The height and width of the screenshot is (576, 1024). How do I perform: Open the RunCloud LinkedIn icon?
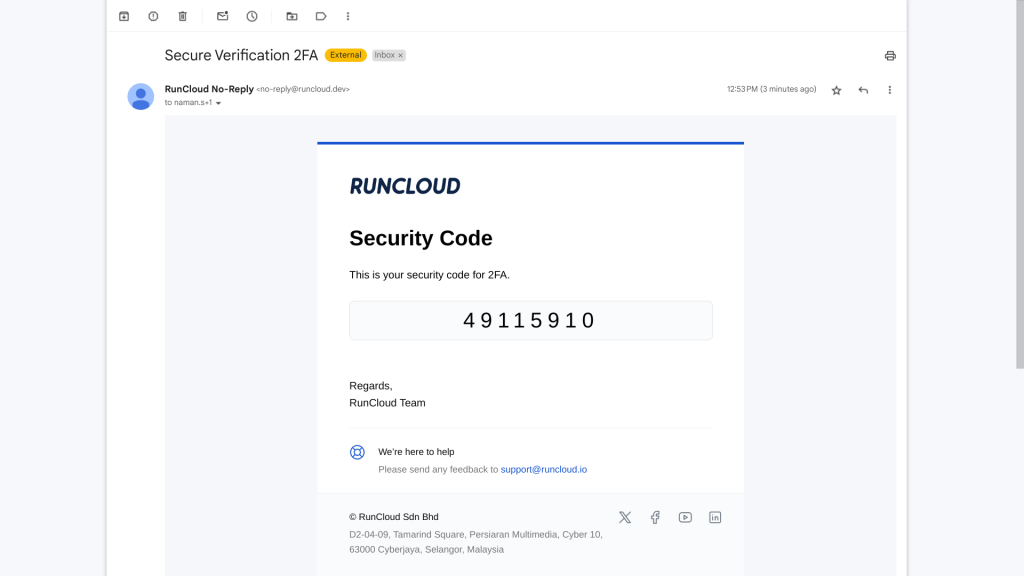(715, 517)
